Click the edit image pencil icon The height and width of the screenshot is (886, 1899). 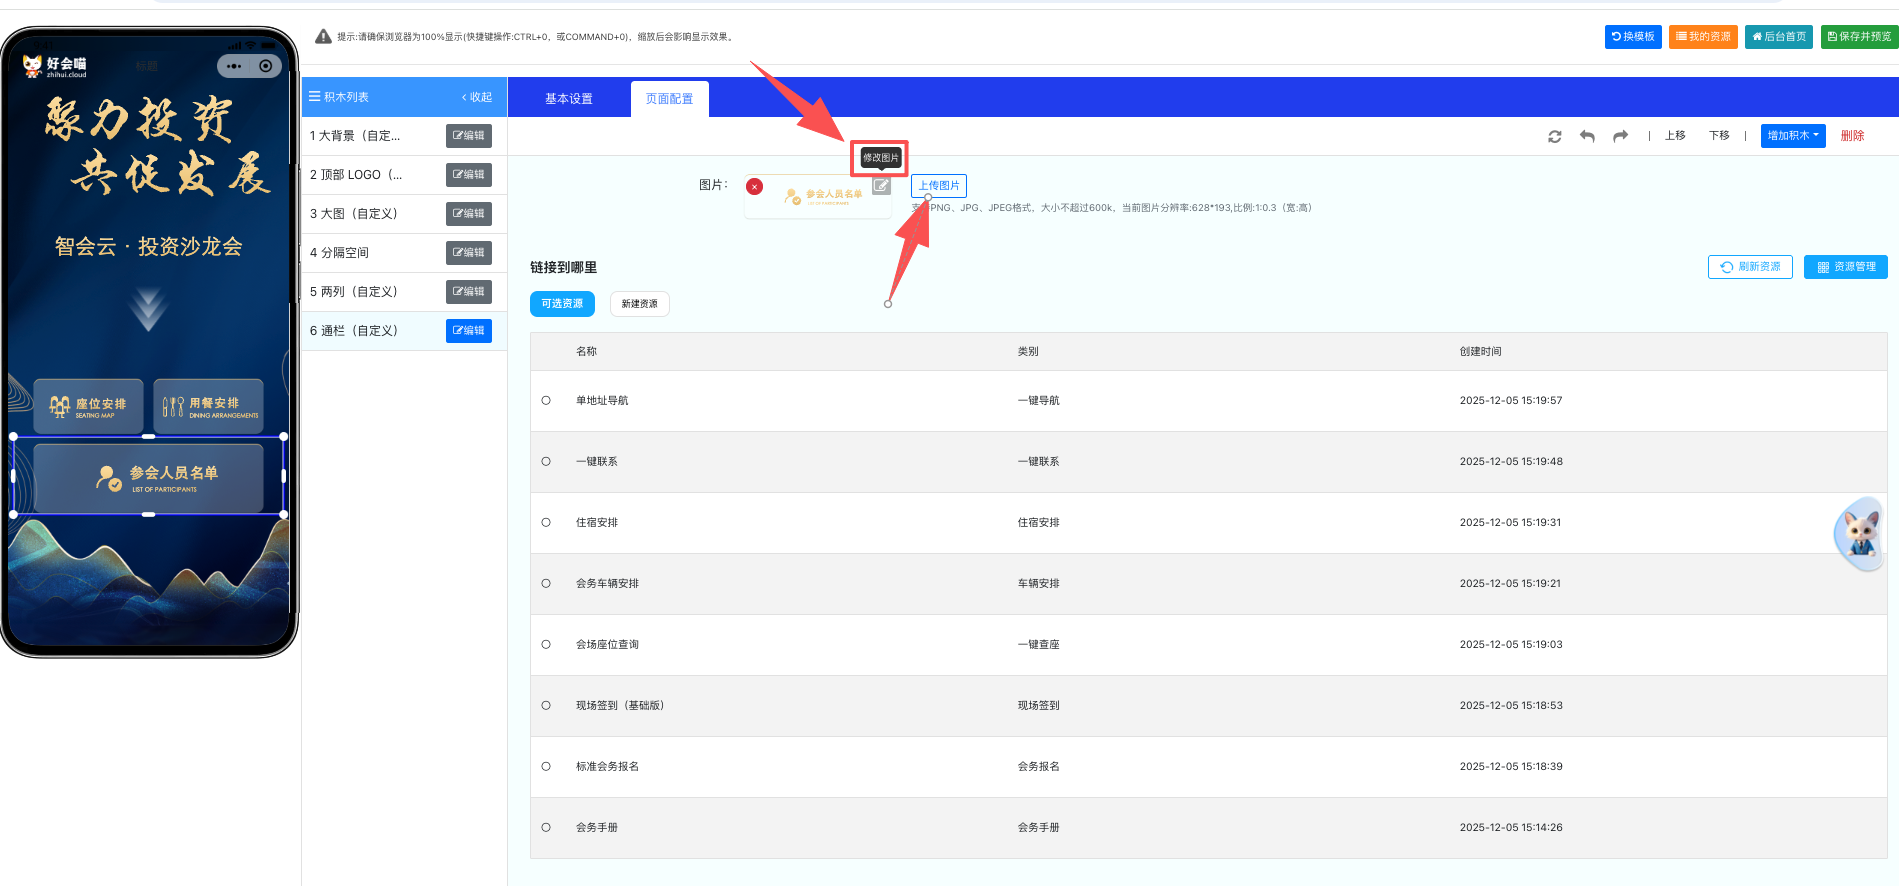tap(880, 186)
